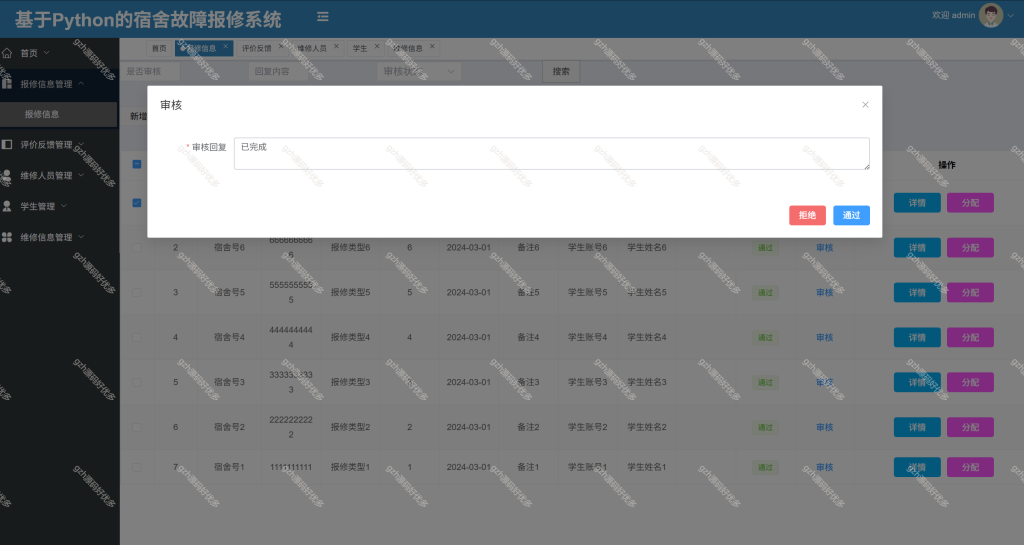Screen dimensions: 1024x545
Task: Click the 报修信息管理 sidebar icon
Action: [7, 83]
